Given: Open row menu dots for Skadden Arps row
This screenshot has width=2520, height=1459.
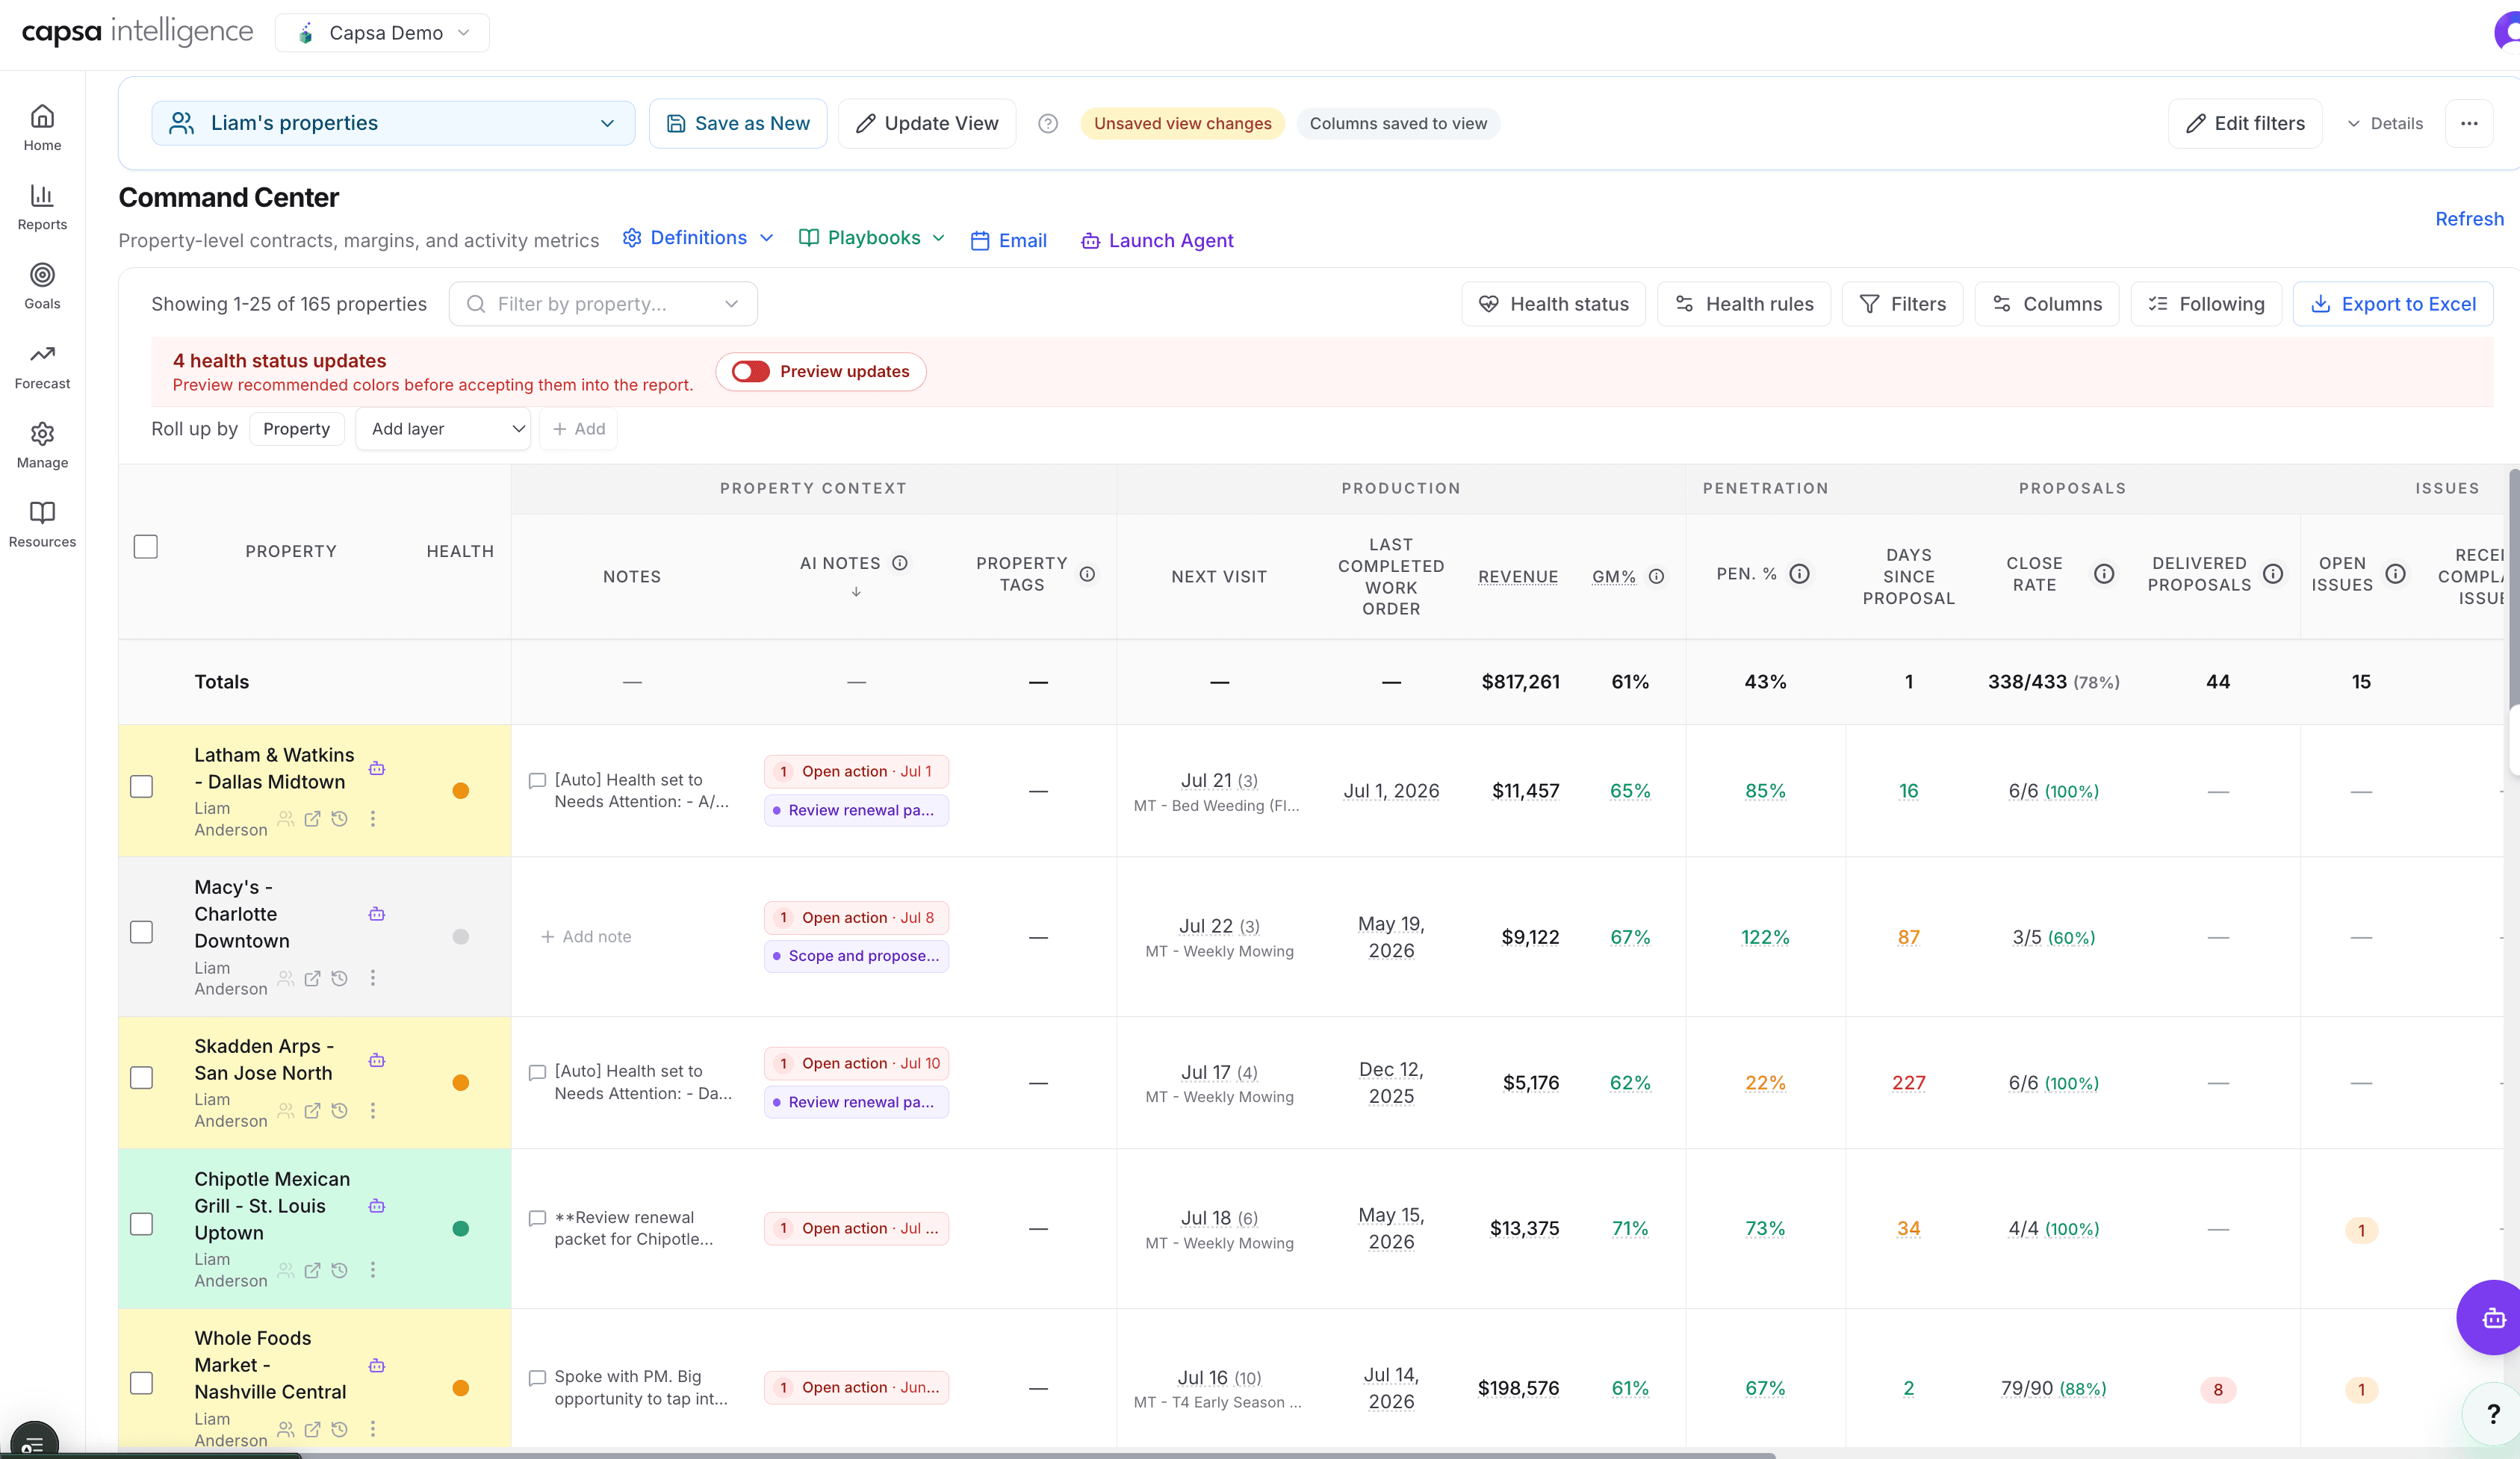Looking at the screenshot, I should [373, 1110].
